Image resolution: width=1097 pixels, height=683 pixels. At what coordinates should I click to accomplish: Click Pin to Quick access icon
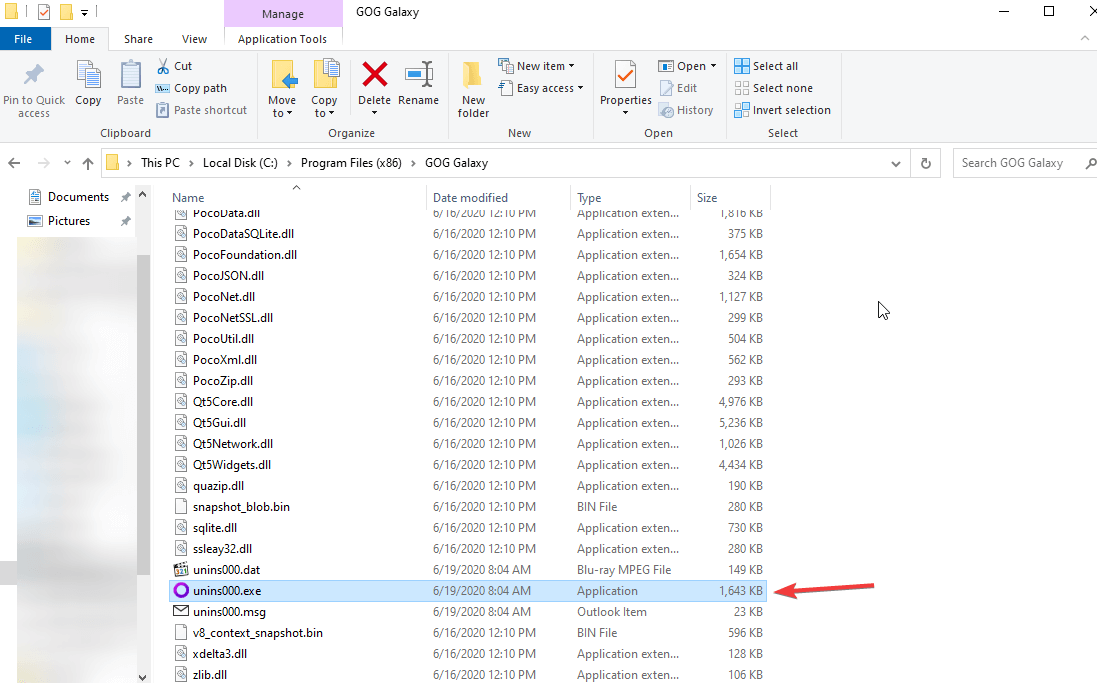pyautogui.click(x=34, y=75)
